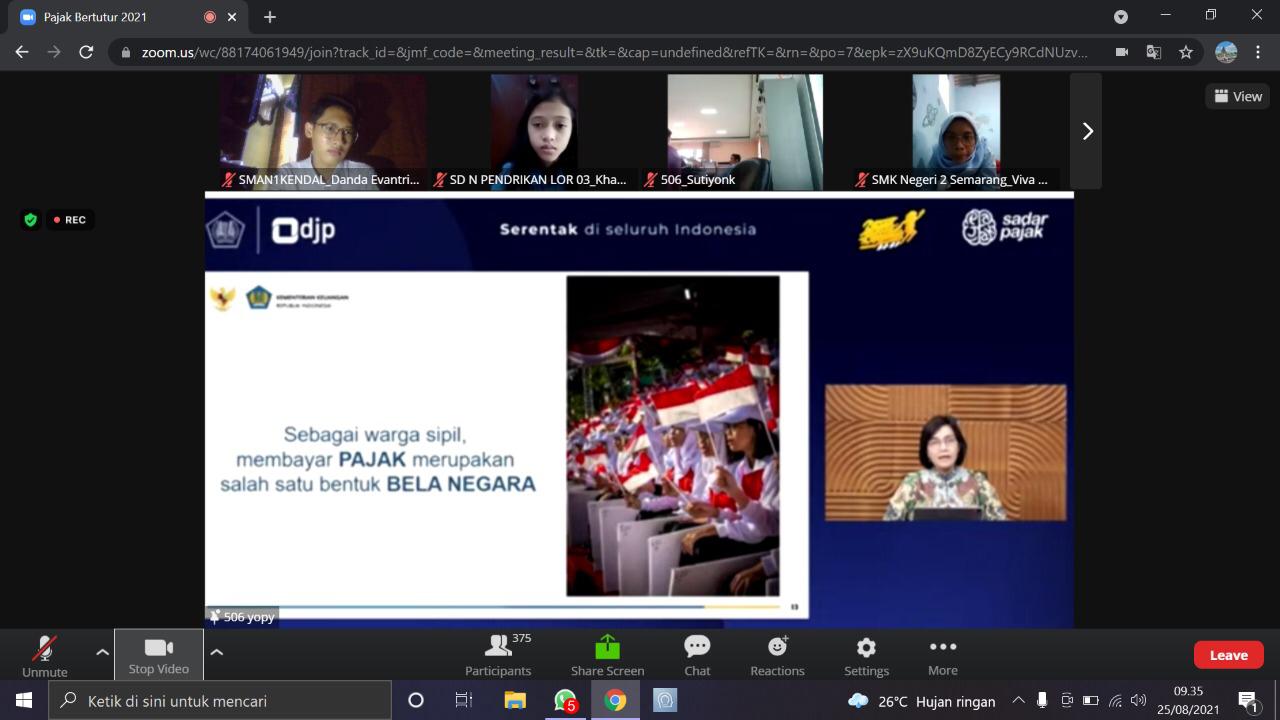Open a new browser tab

coord(270,17)
